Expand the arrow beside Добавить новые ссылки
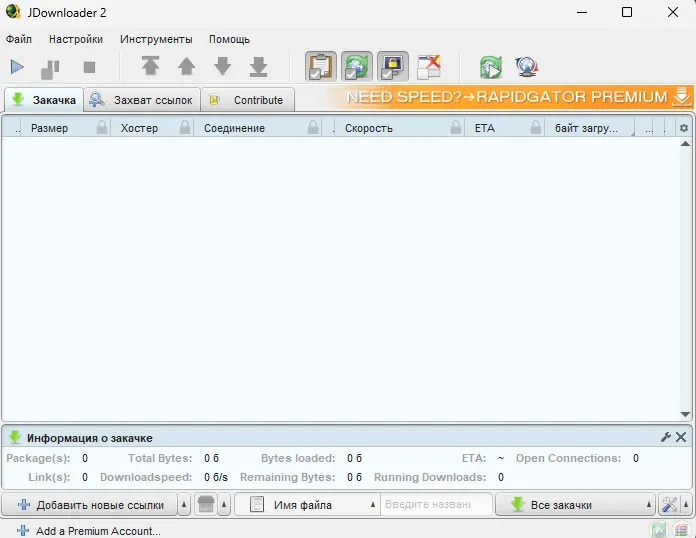This screenshot has height=538, width=696. [184, 505]
